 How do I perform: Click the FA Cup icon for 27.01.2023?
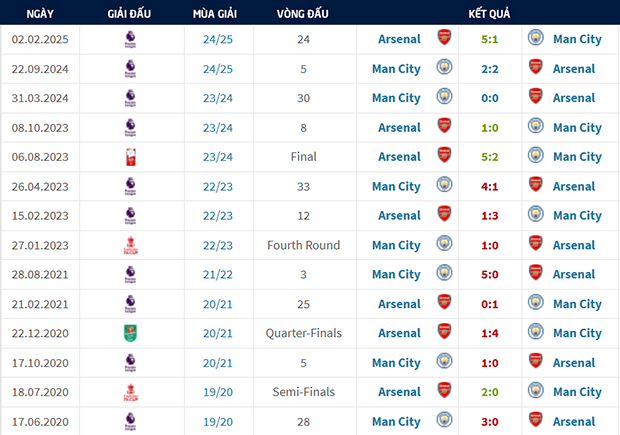131,245
